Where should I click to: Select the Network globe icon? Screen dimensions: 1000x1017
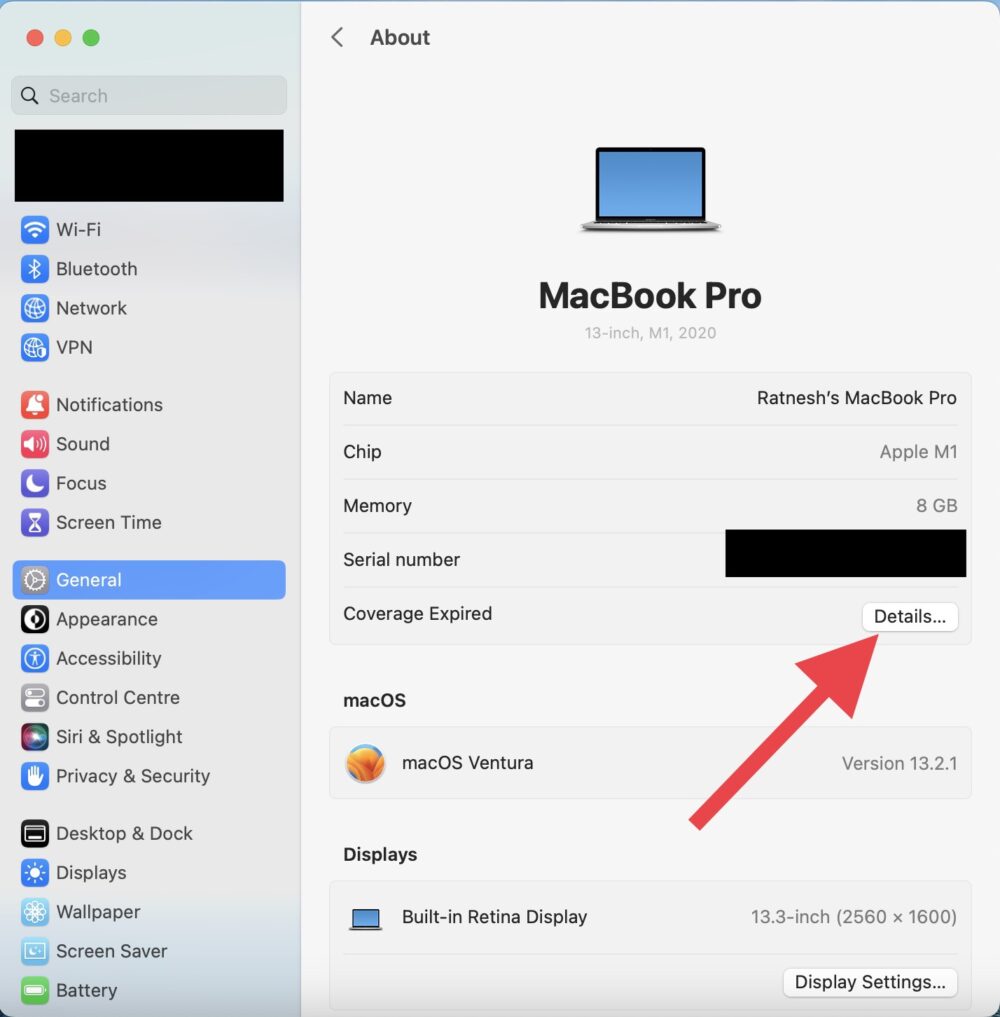(34, 308)
